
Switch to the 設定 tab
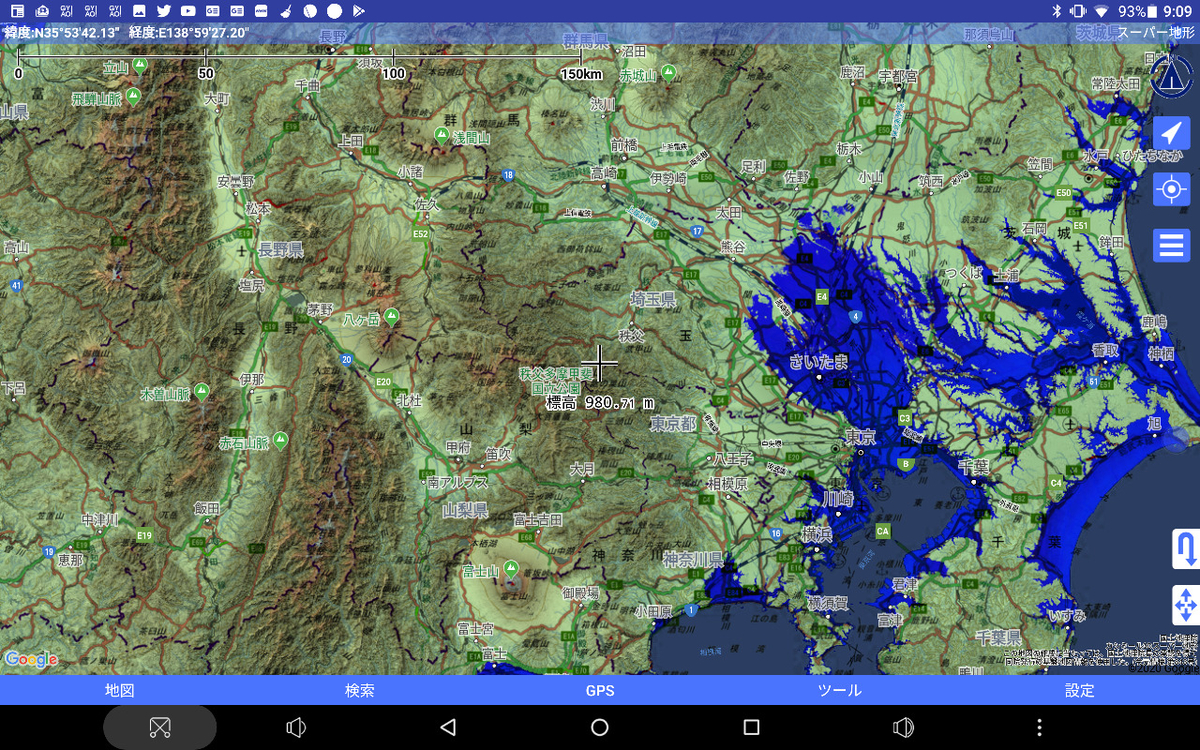pos(1080,690)
